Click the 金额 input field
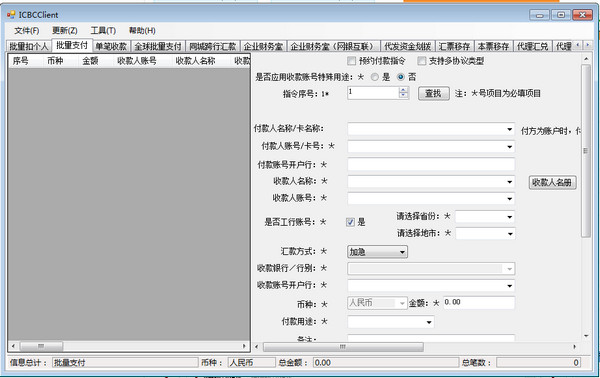 479,303
